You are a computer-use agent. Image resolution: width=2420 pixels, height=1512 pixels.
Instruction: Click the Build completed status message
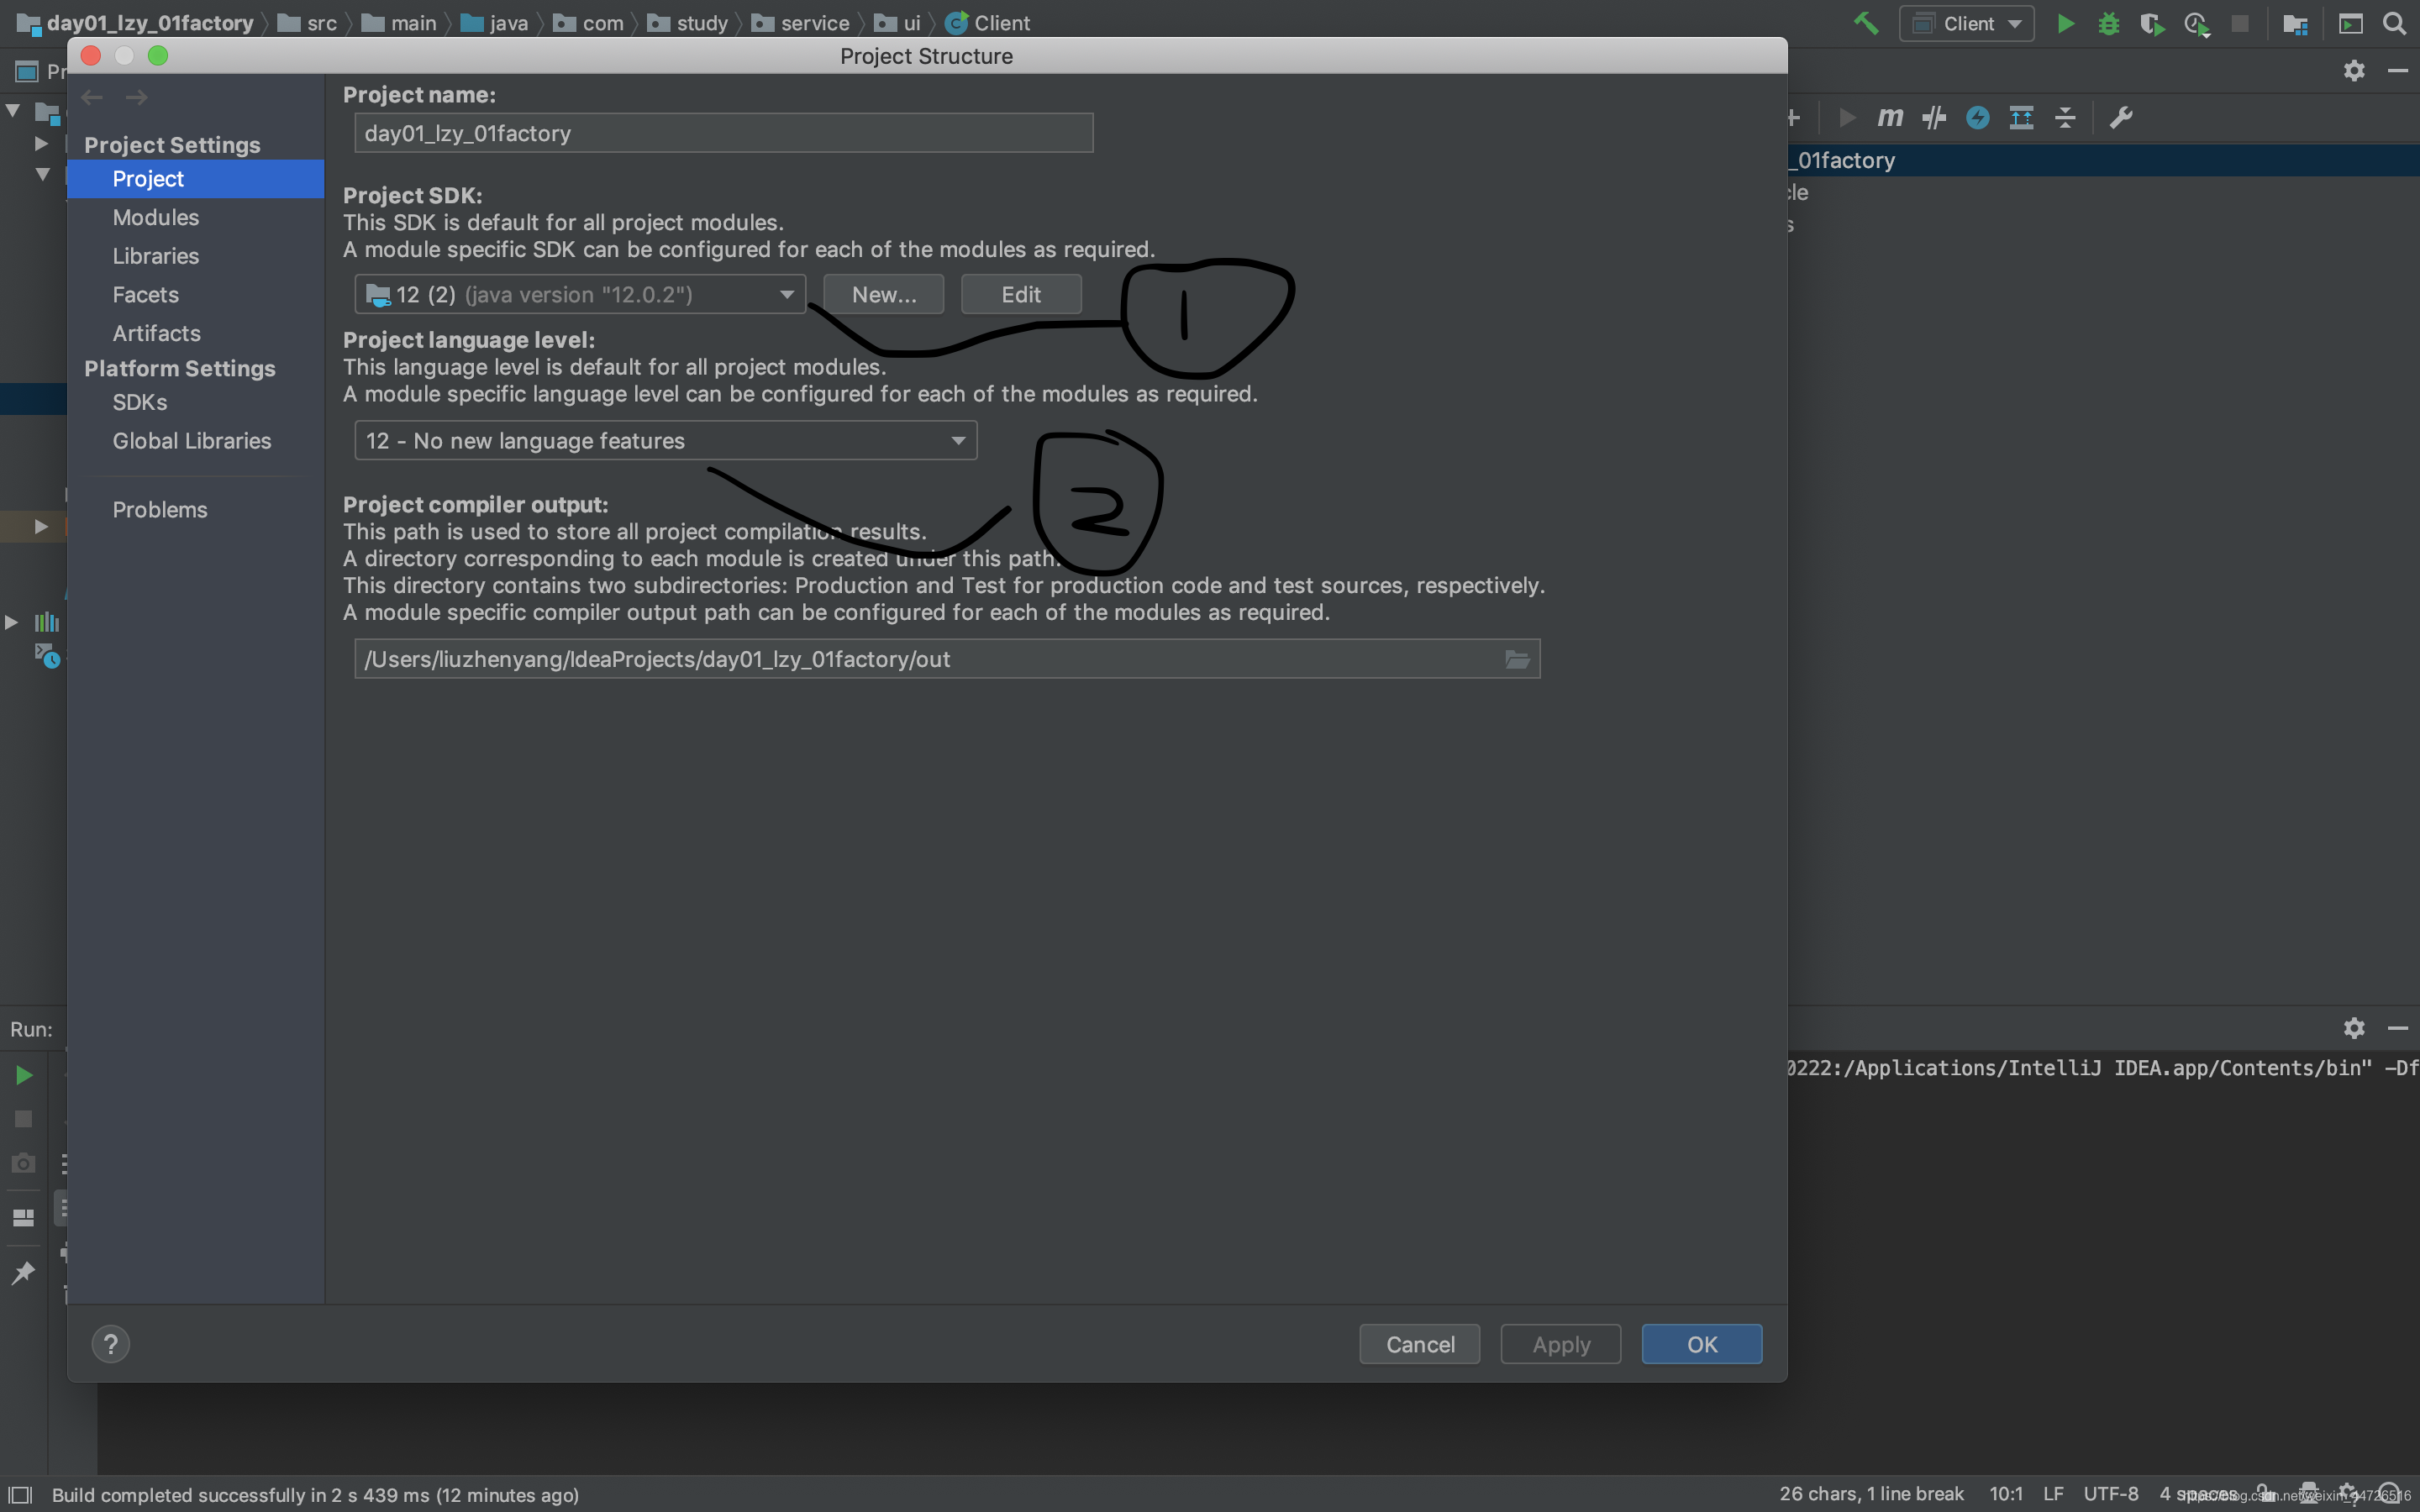tap(315, 1495)
